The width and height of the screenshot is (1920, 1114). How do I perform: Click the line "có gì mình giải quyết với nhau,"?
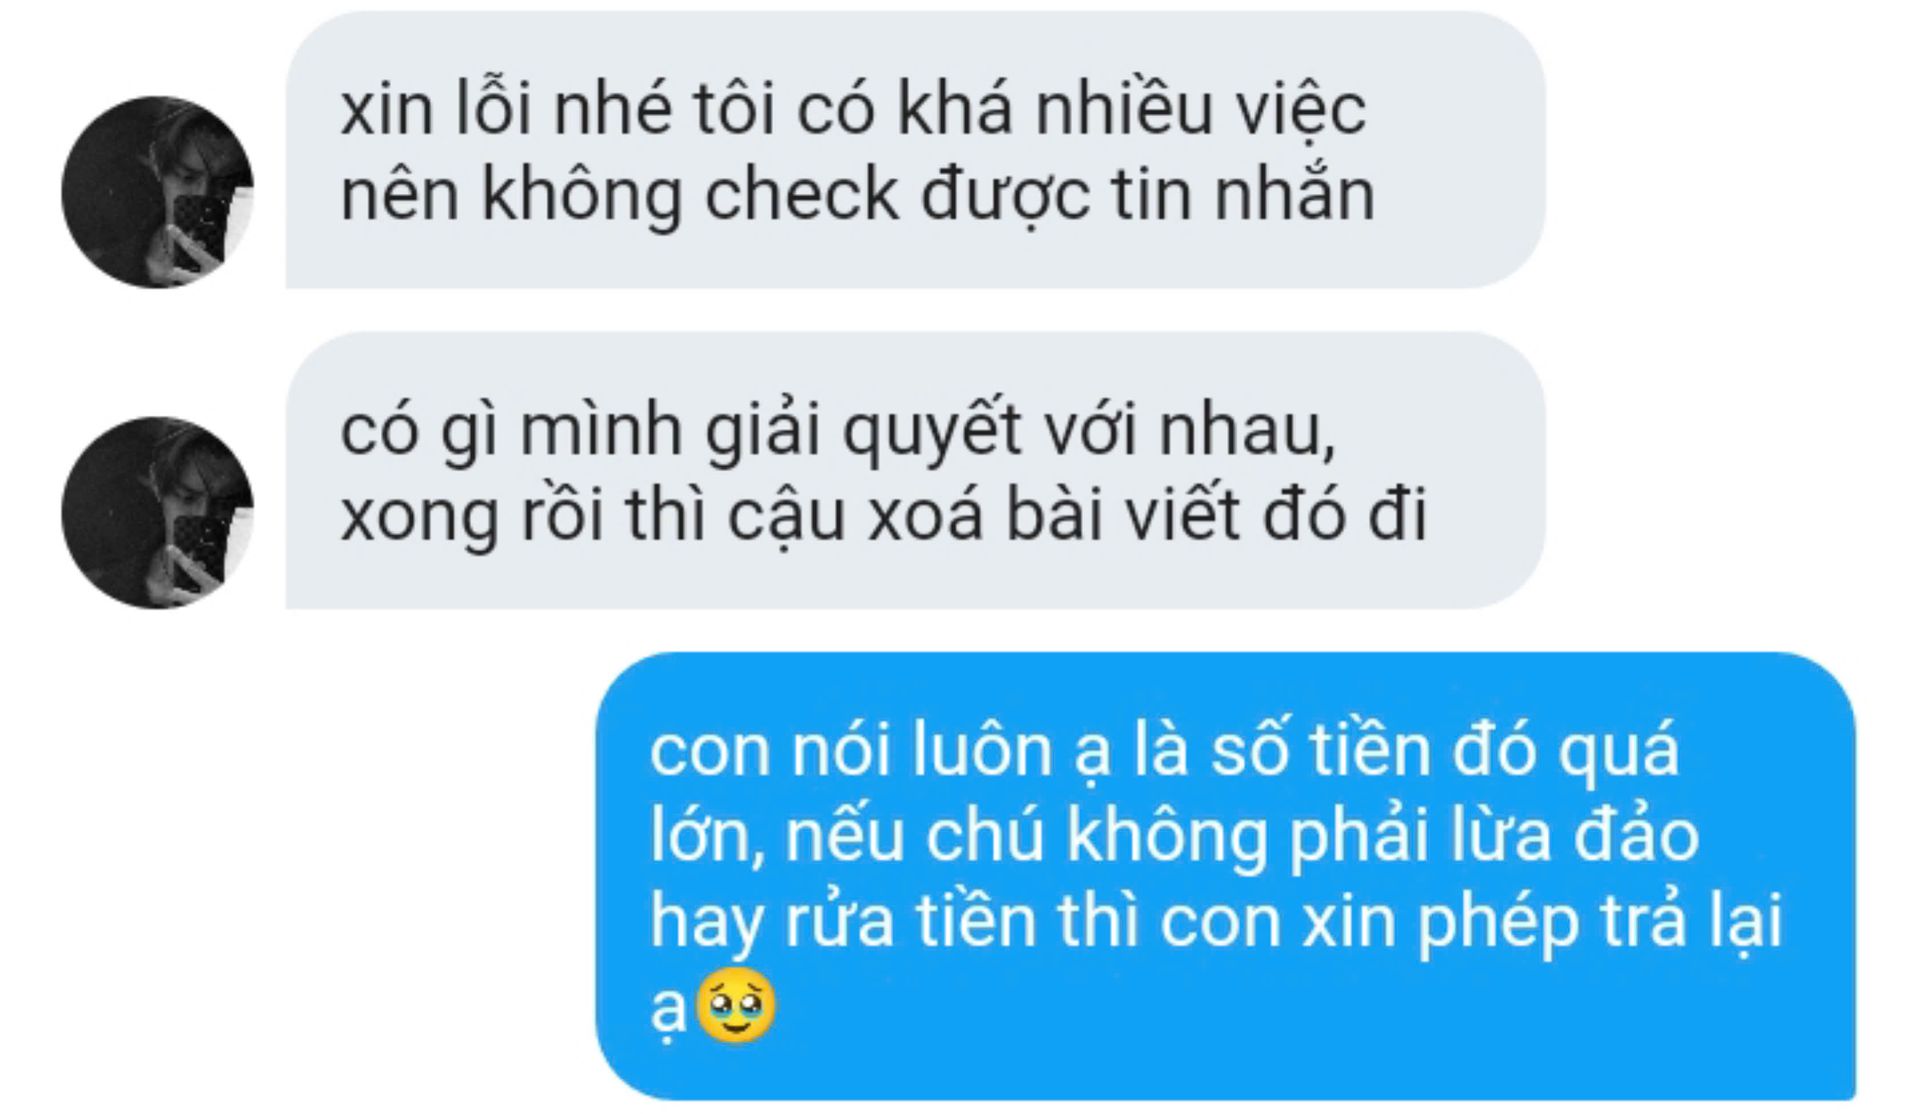[838, 432]
